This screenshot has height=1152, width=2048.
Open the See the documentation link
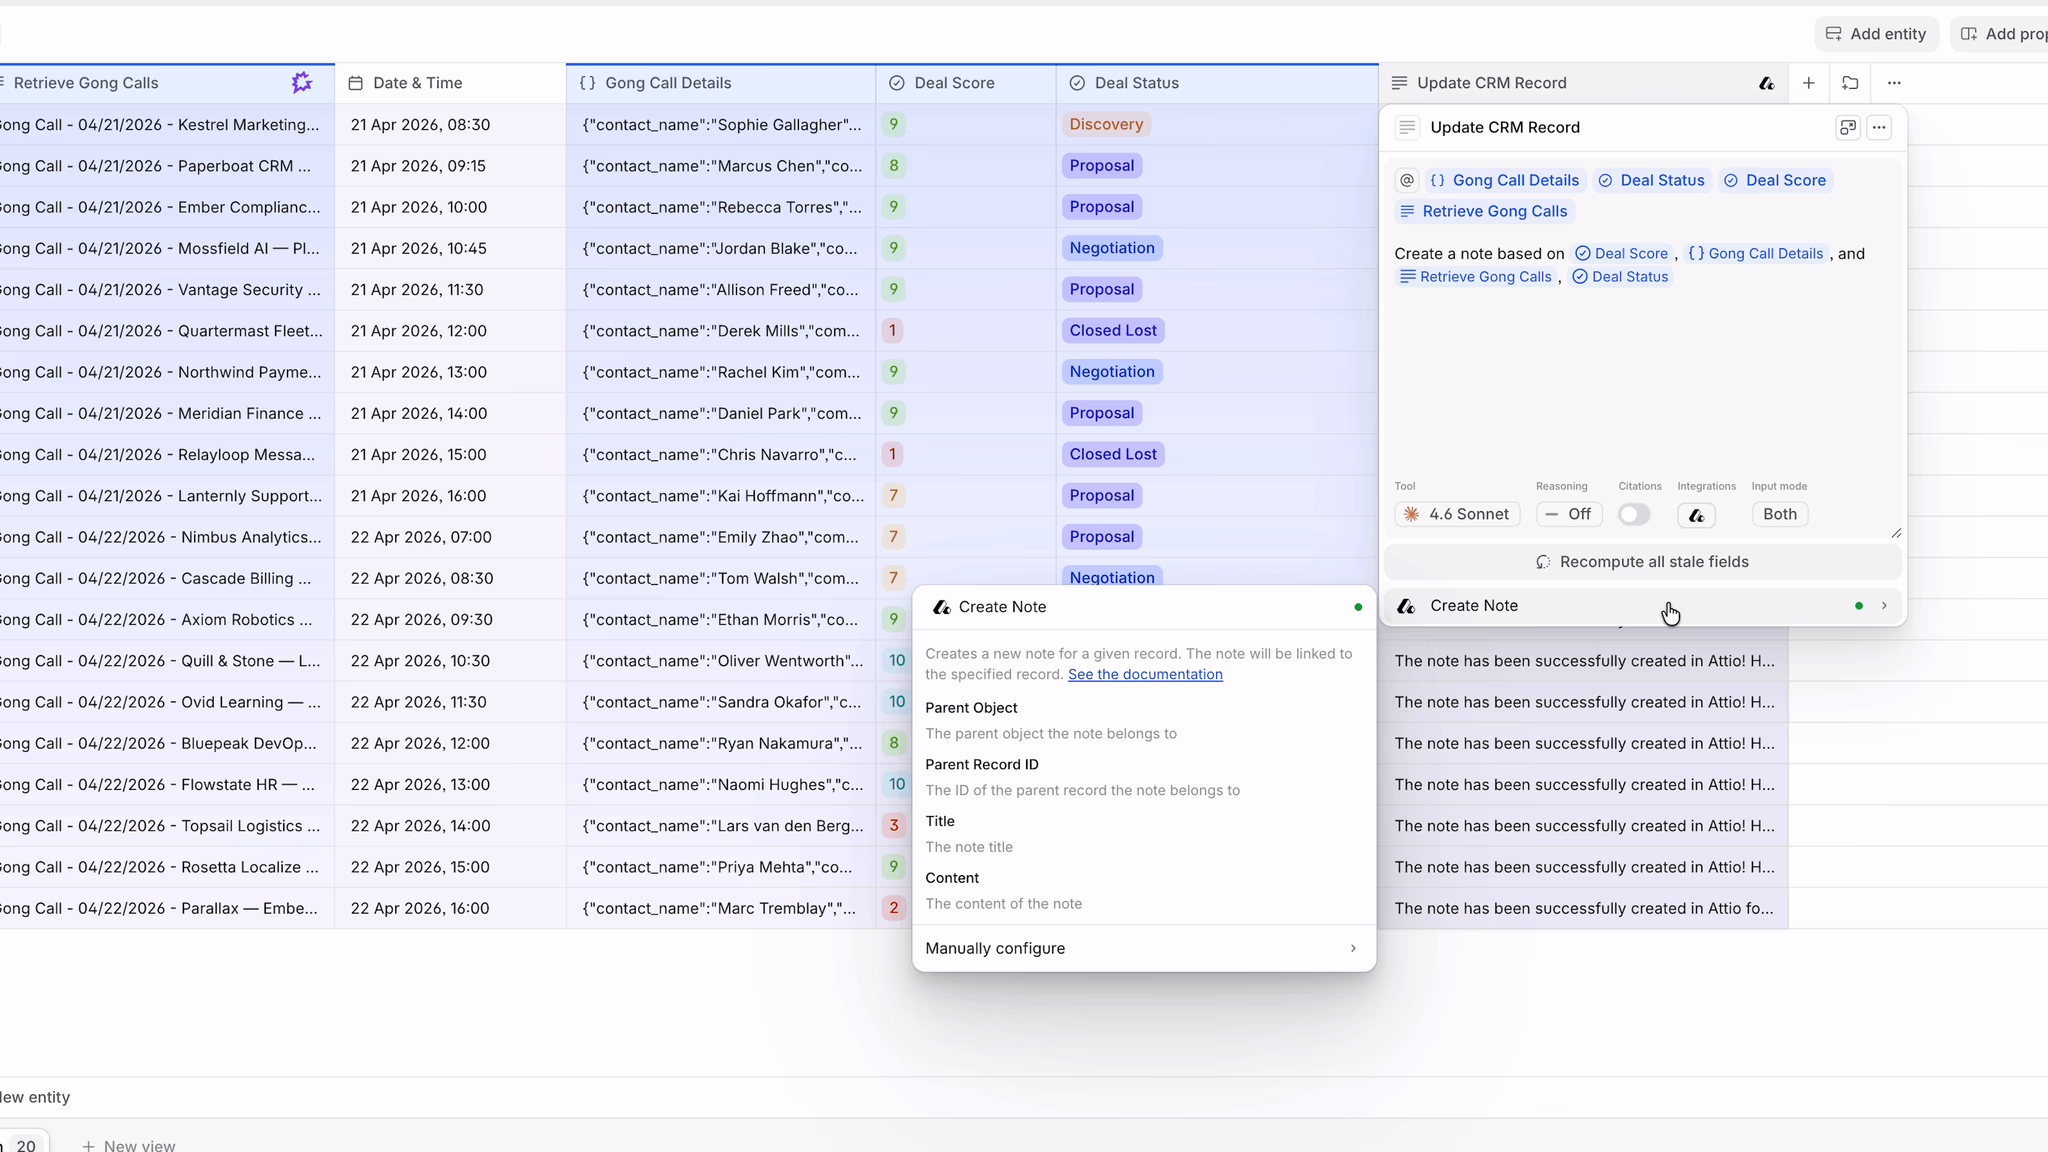point(1145,674)
